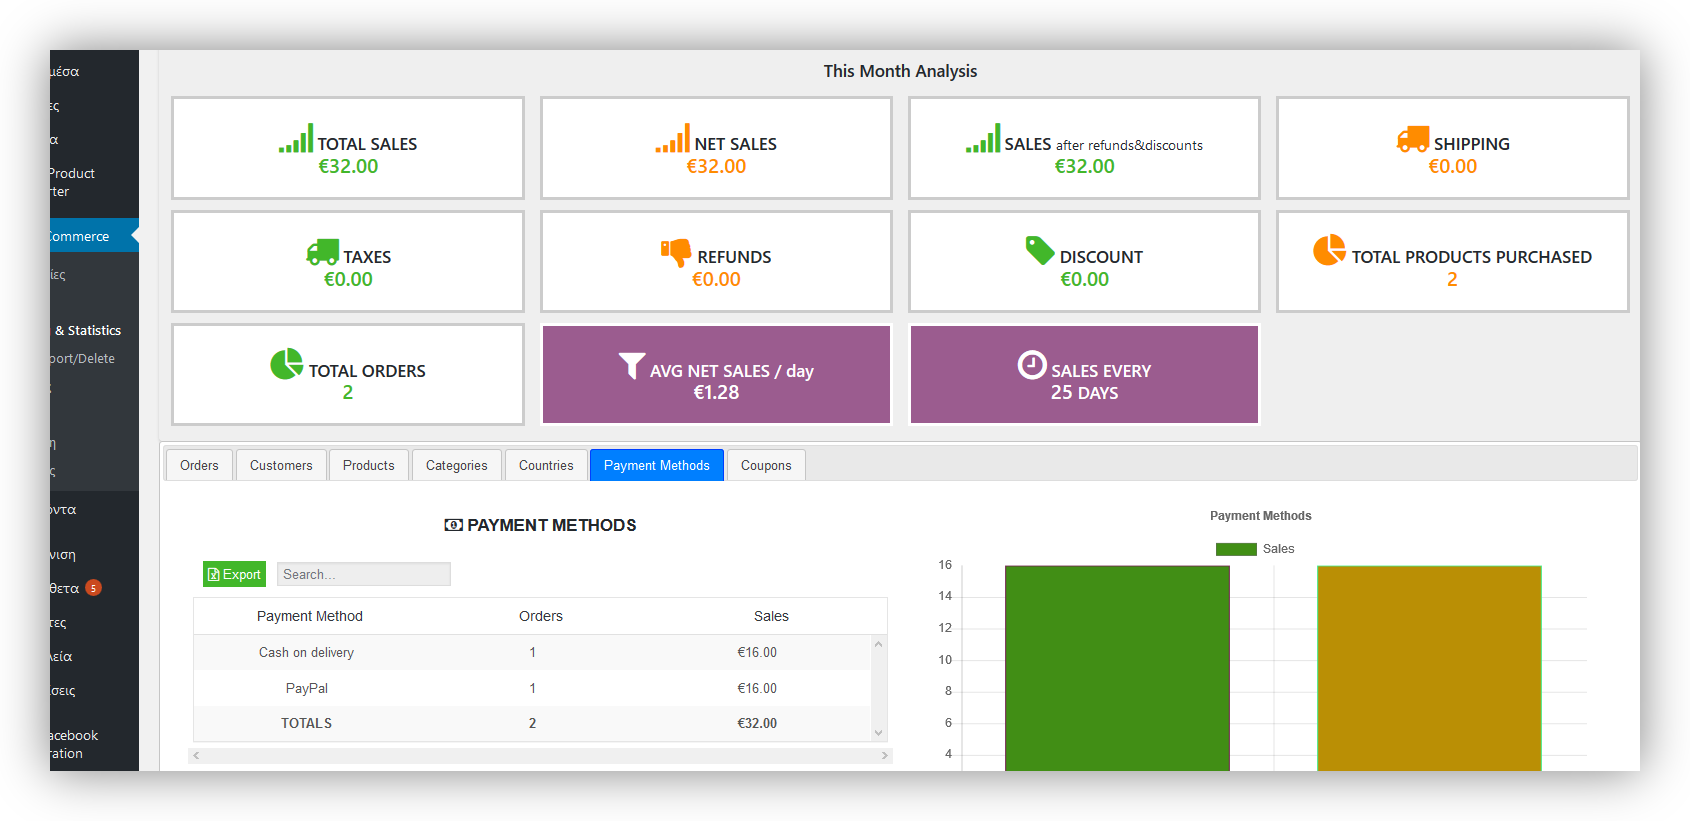Image resolution: width=1690 pixels, height=821 pixels.
Task: Click the horizontal scrollbar right arrow
Action: tap(885, 756)
